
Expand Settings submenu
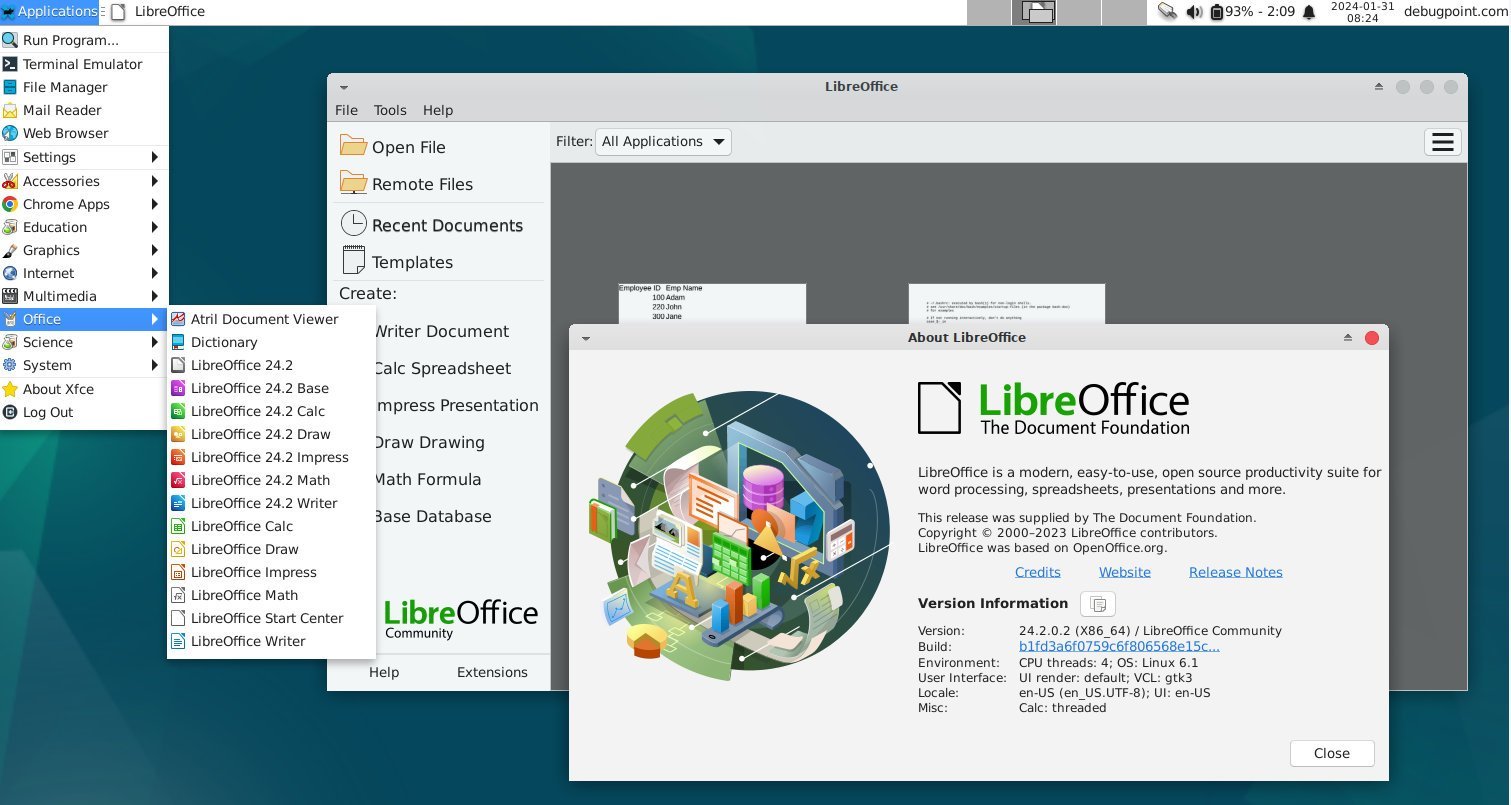[x=83, y=157]
